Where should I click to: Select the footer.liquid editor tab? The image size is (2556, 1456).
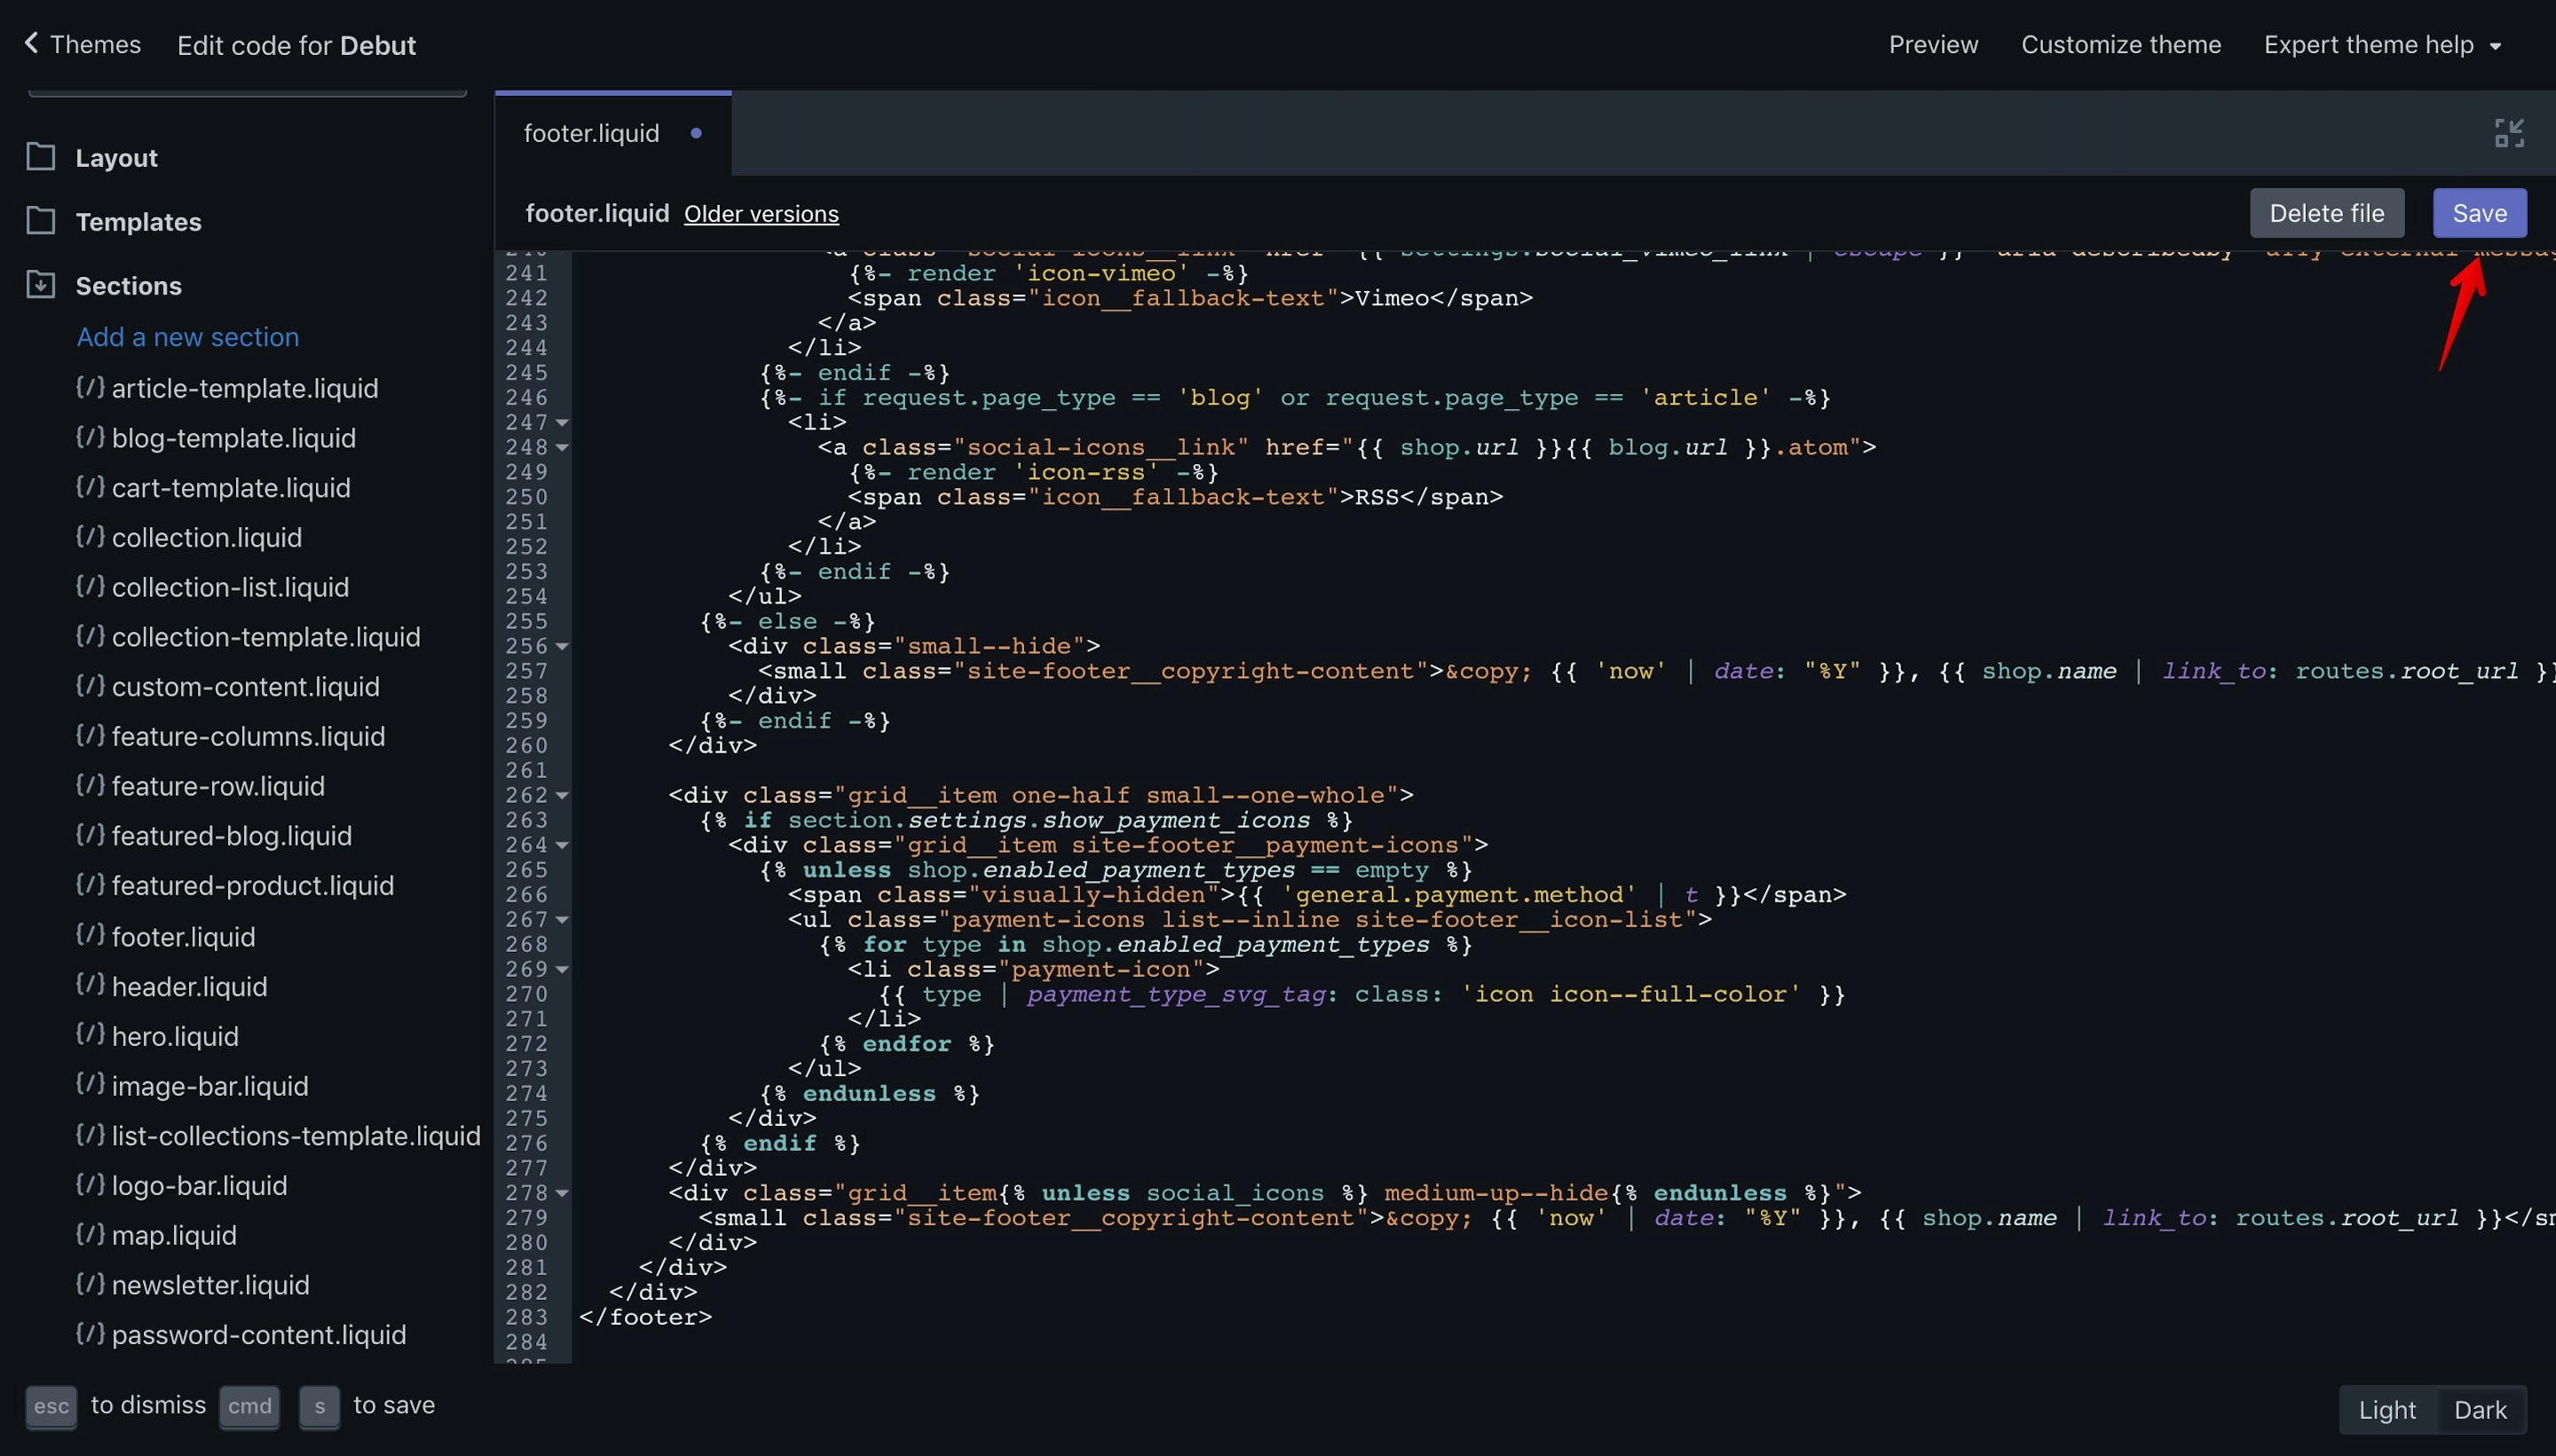pyautogui.click(x=613, y=133)
